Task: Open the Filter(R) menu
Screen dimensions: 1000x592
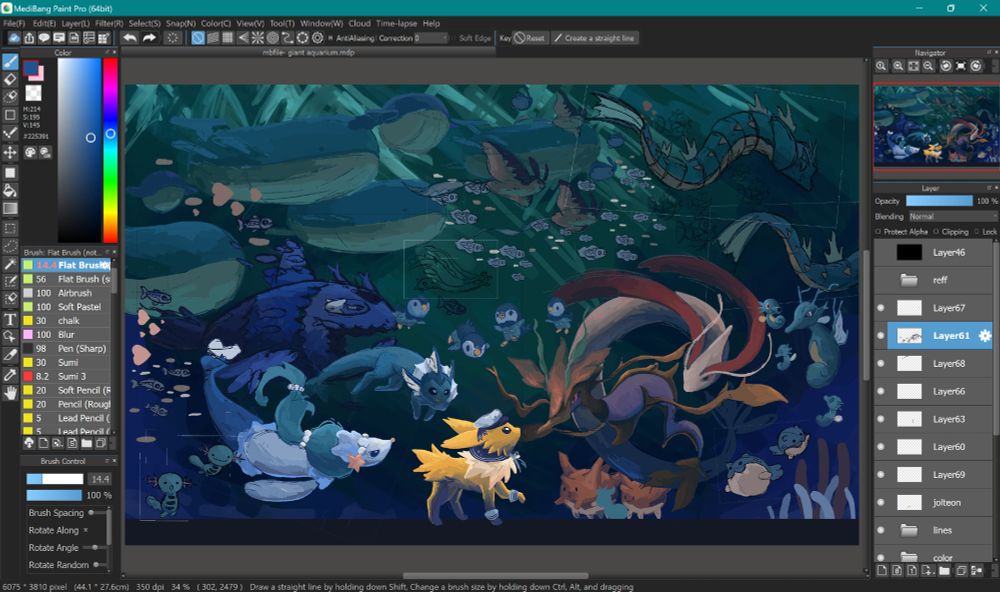Action: (109, 24)
